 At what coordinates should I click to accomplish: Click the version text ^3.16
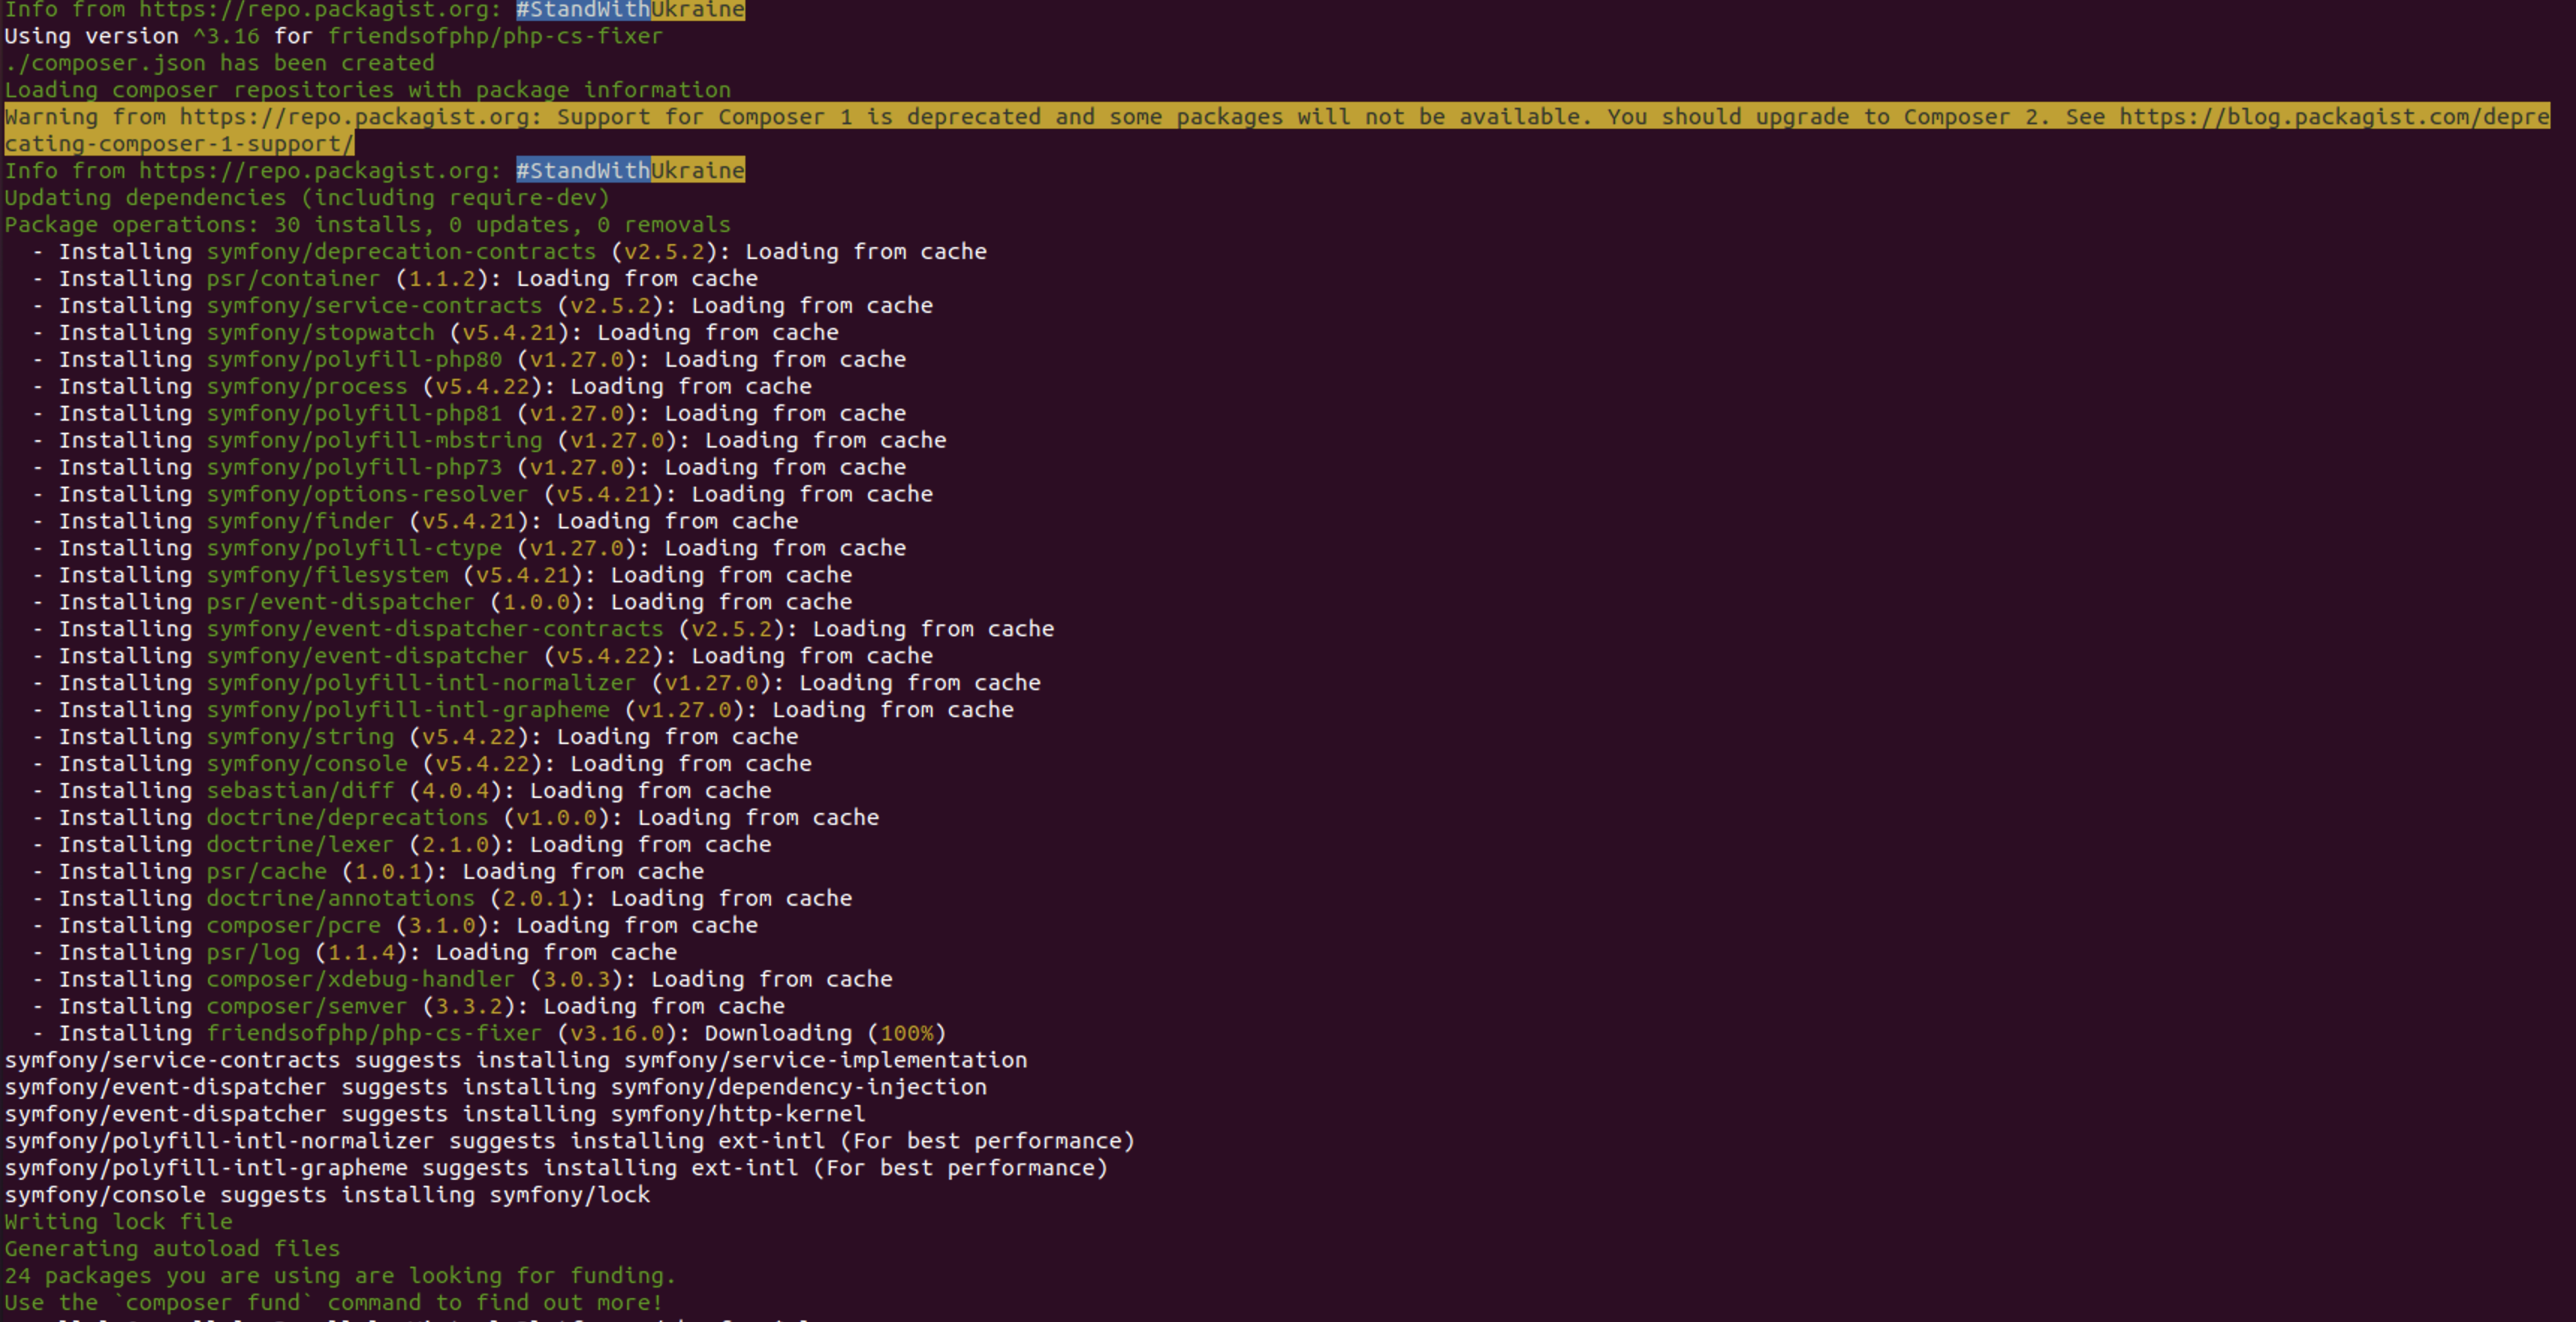point(226,36)
